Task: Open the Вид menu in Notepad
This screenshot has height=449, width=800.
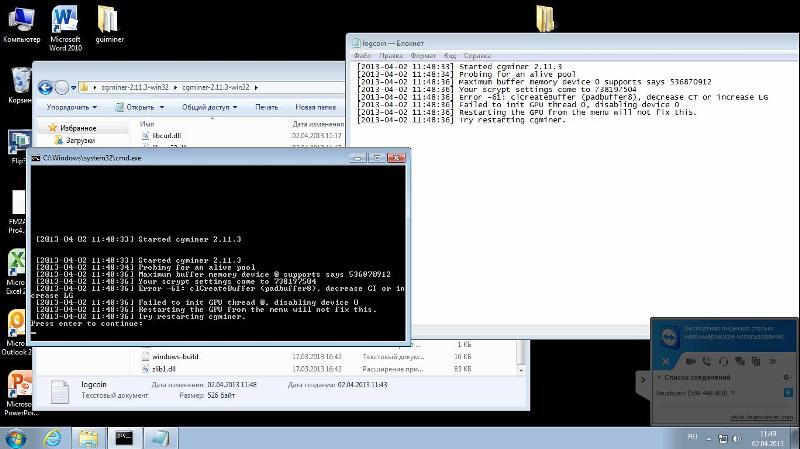Action: (449, 56)
